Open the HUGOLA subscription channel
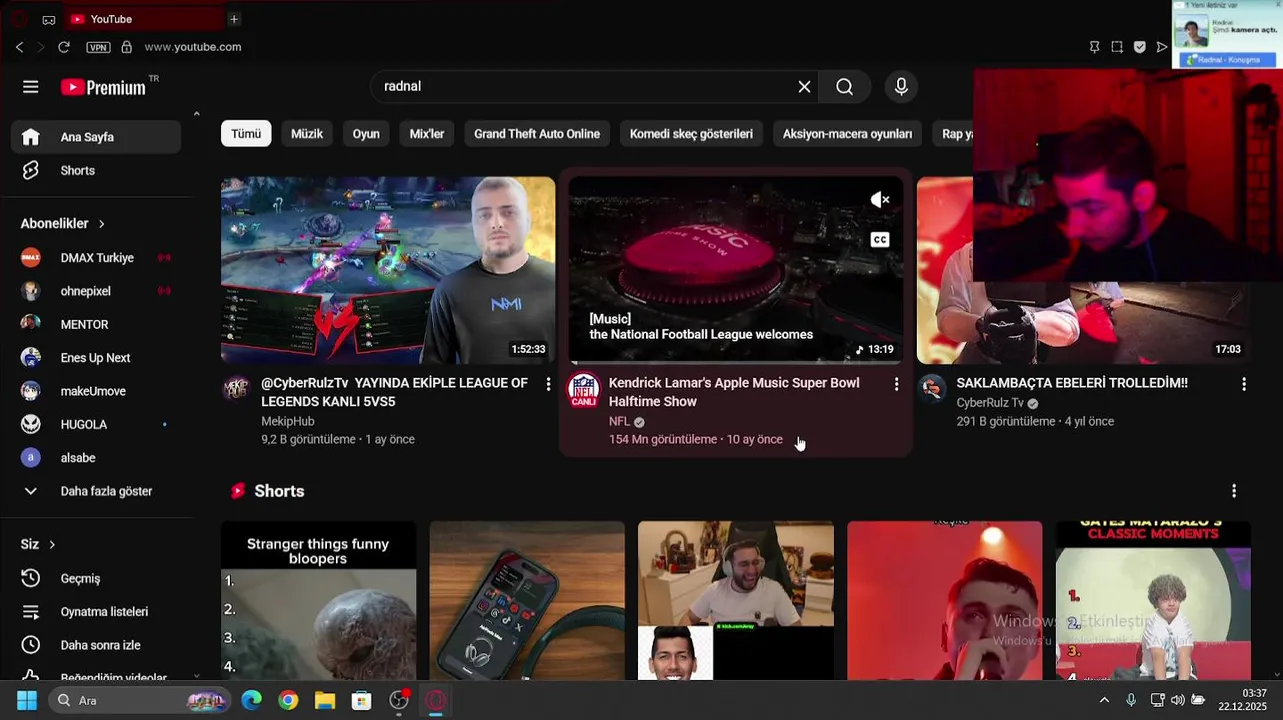Screen dimensions: 1283x720 pos(96,425)
